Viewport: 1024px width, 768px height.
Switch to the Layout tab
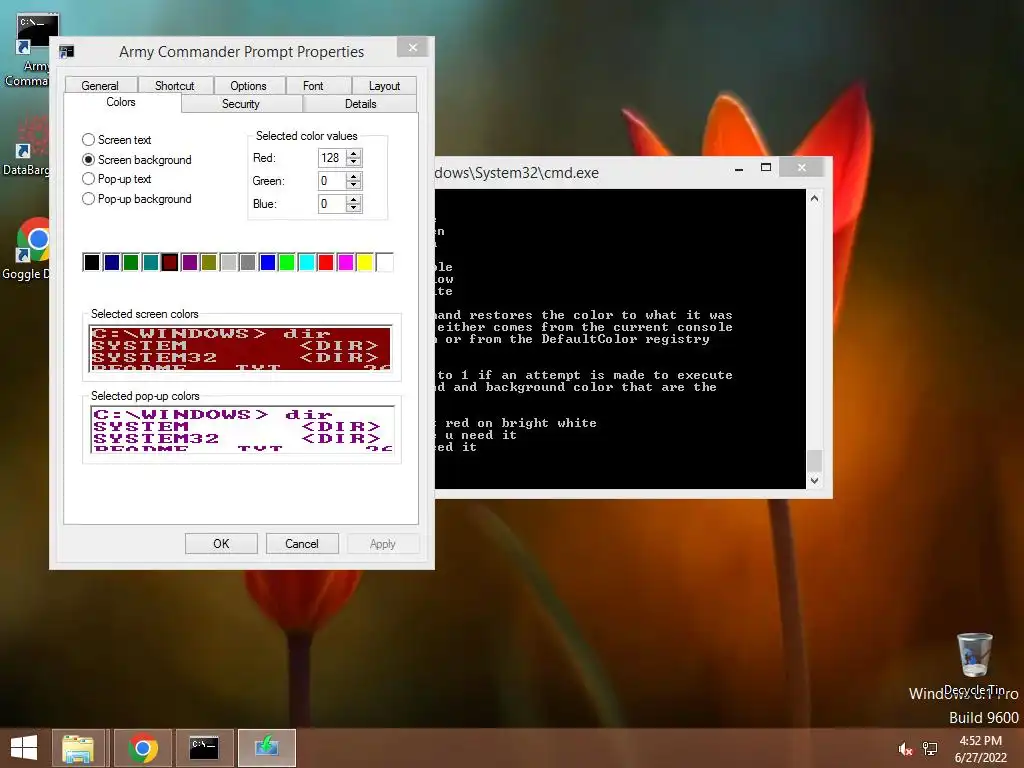[384, 86]
